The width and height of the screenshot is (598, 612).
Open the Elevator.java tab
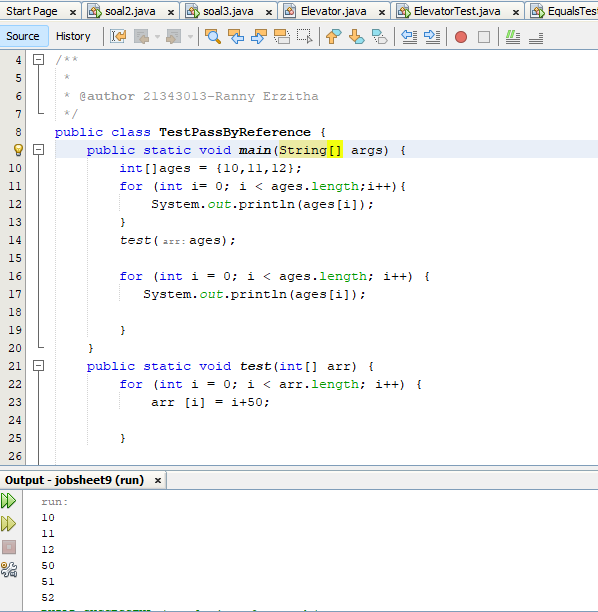point(333,11)
